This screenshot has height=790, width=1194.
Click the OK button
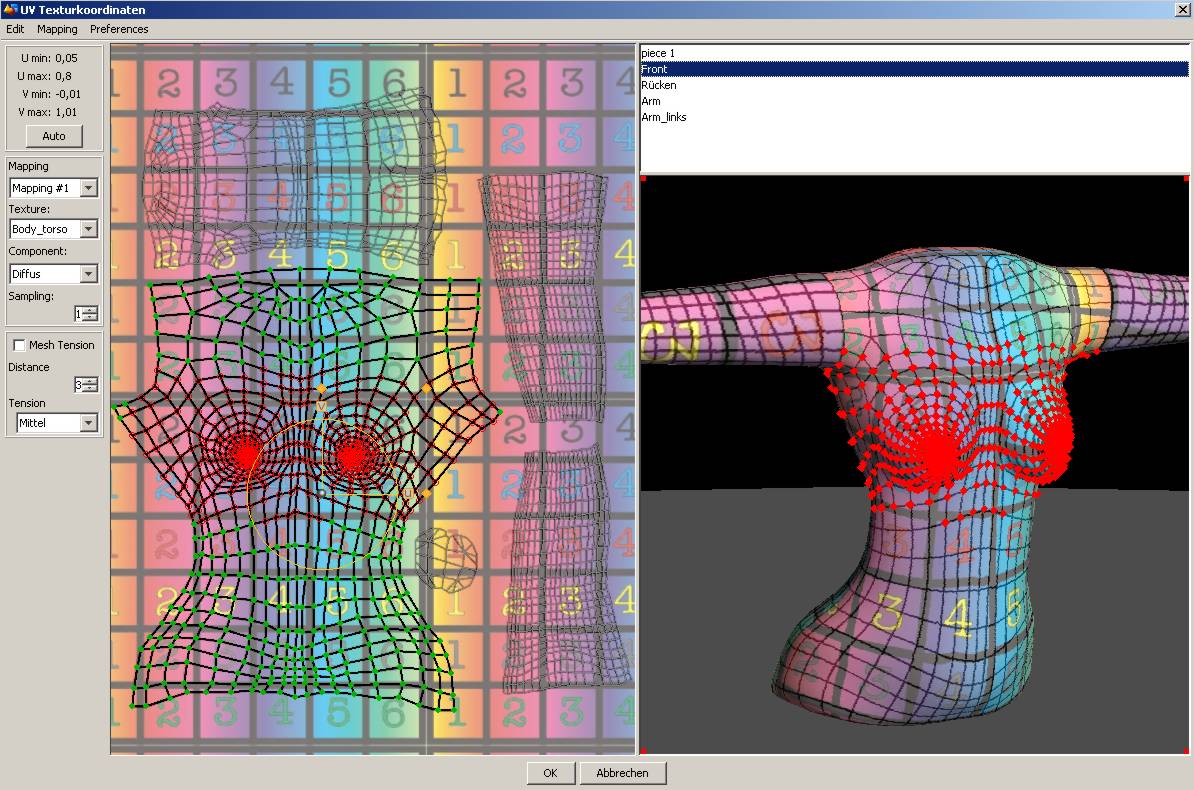(551, 773)
